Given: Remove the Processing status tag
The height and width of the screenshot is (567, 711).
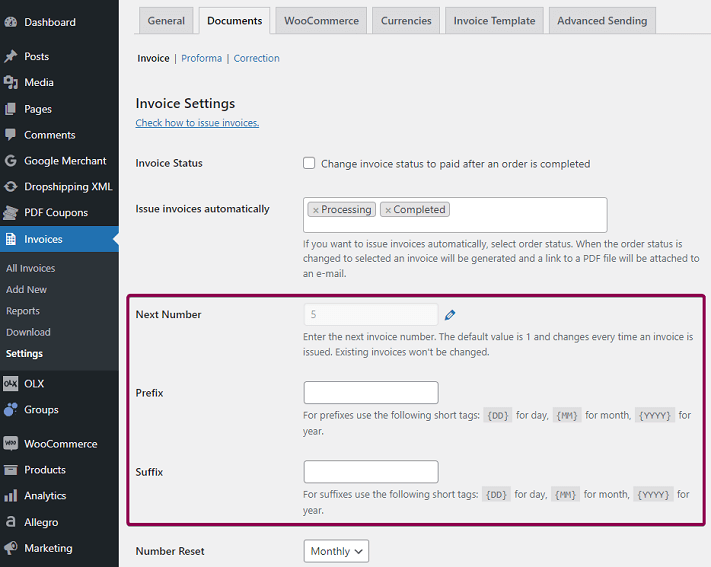Looking at the screenshot, I should [315, 210].
